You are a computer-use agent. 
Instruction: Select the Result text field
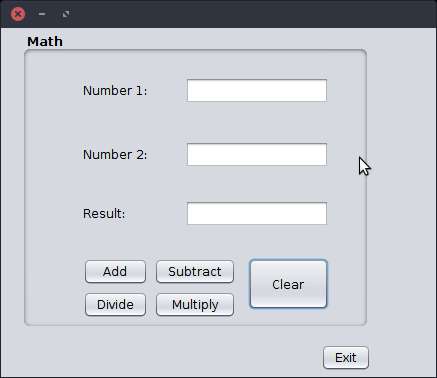click(257, 213)
